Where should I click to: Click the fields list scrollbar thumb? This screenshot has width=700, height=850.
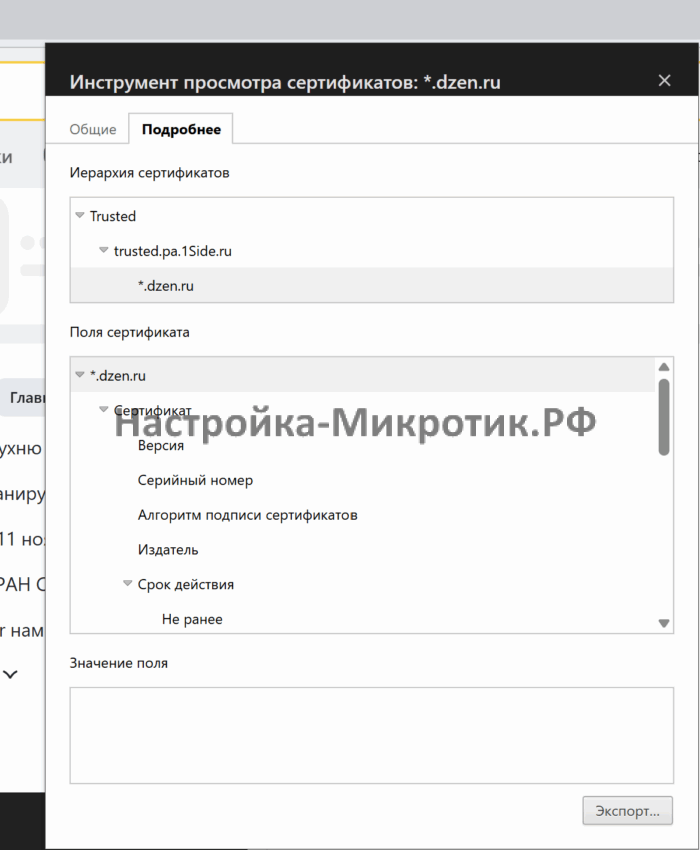click(664, 417)
